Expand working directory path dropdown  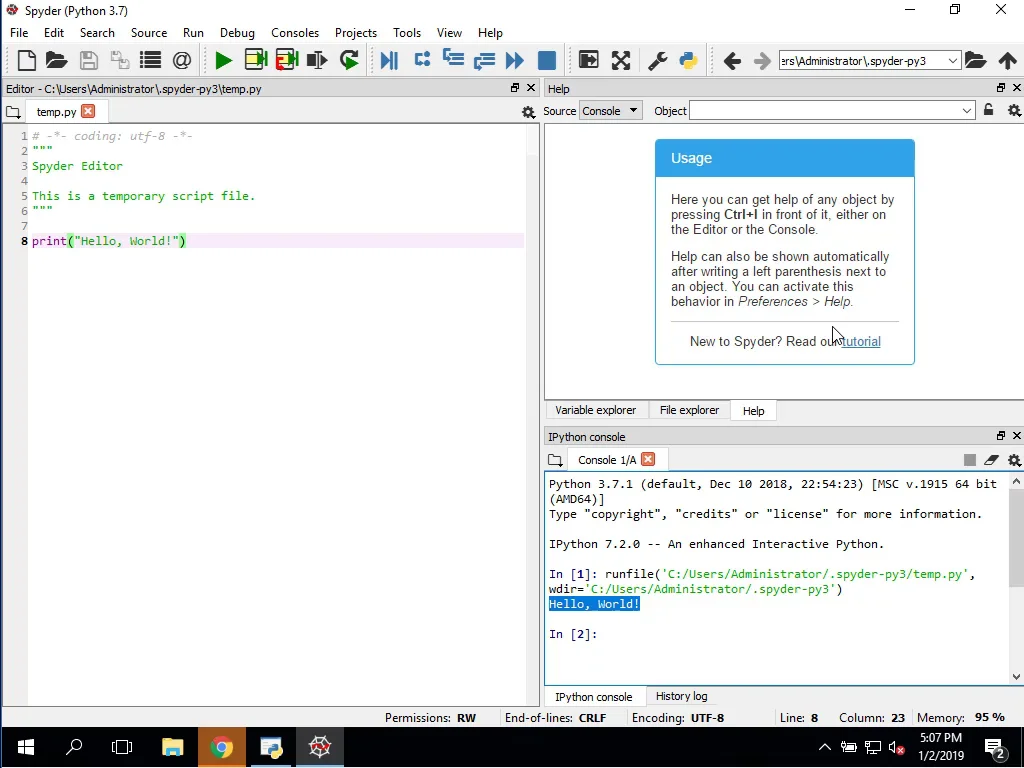point(953,61)
